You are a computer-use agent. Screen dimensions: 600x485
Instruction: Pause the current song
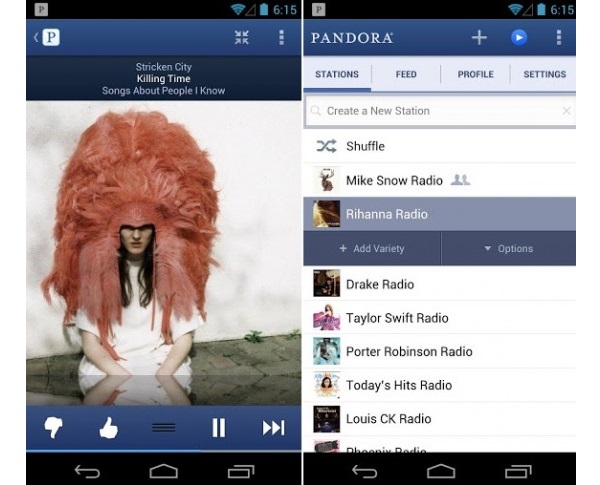218,427
